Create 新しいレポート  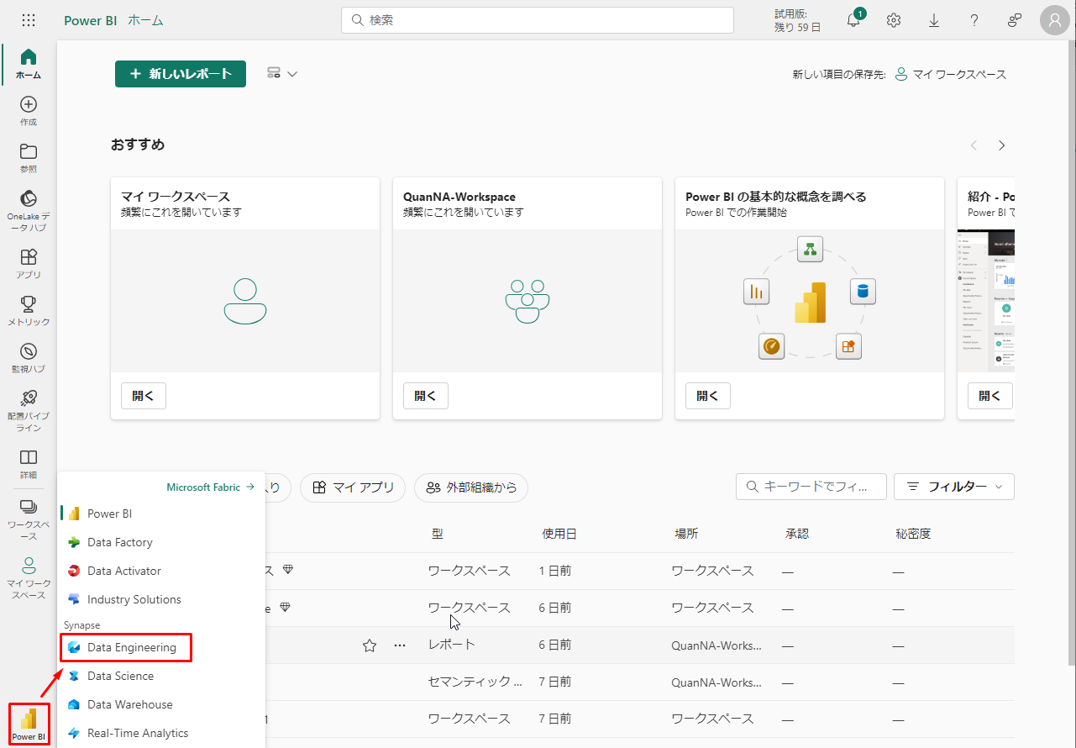coord(180,73)
